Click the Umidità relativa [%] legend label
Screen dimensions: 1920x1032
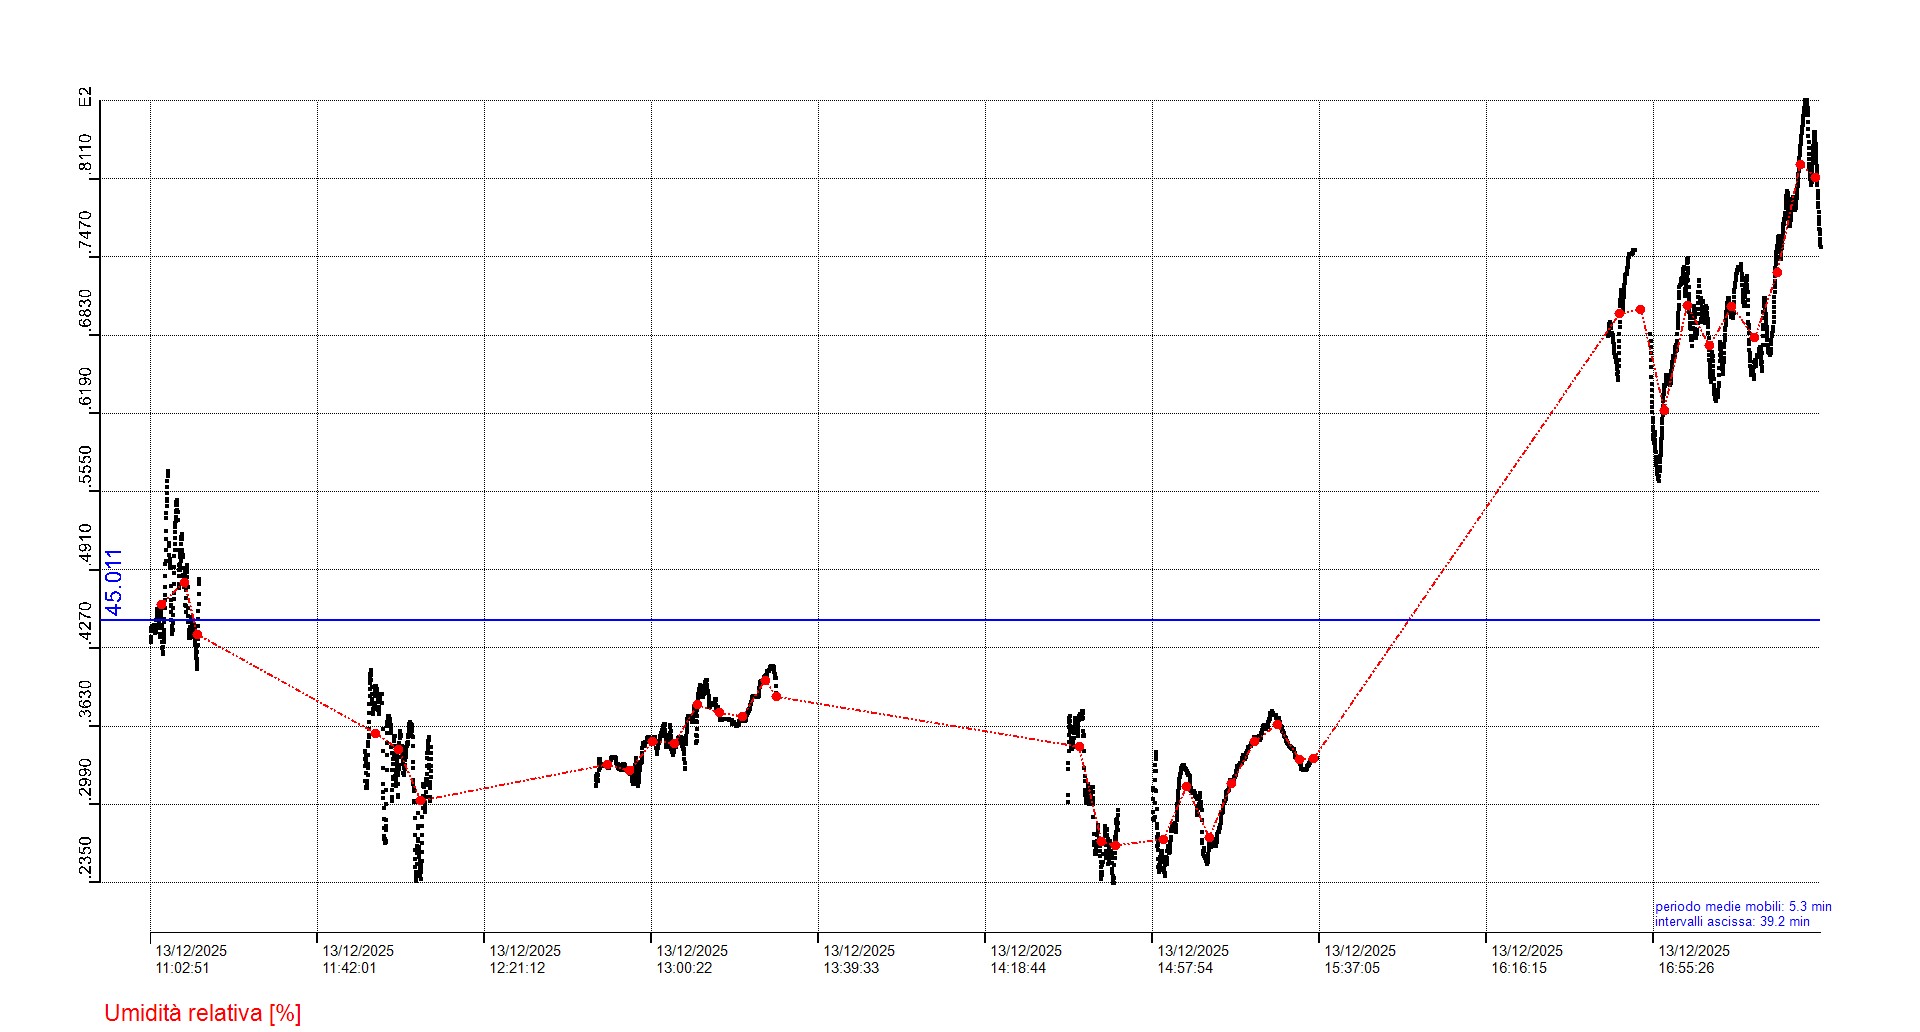click(202, 1013)
